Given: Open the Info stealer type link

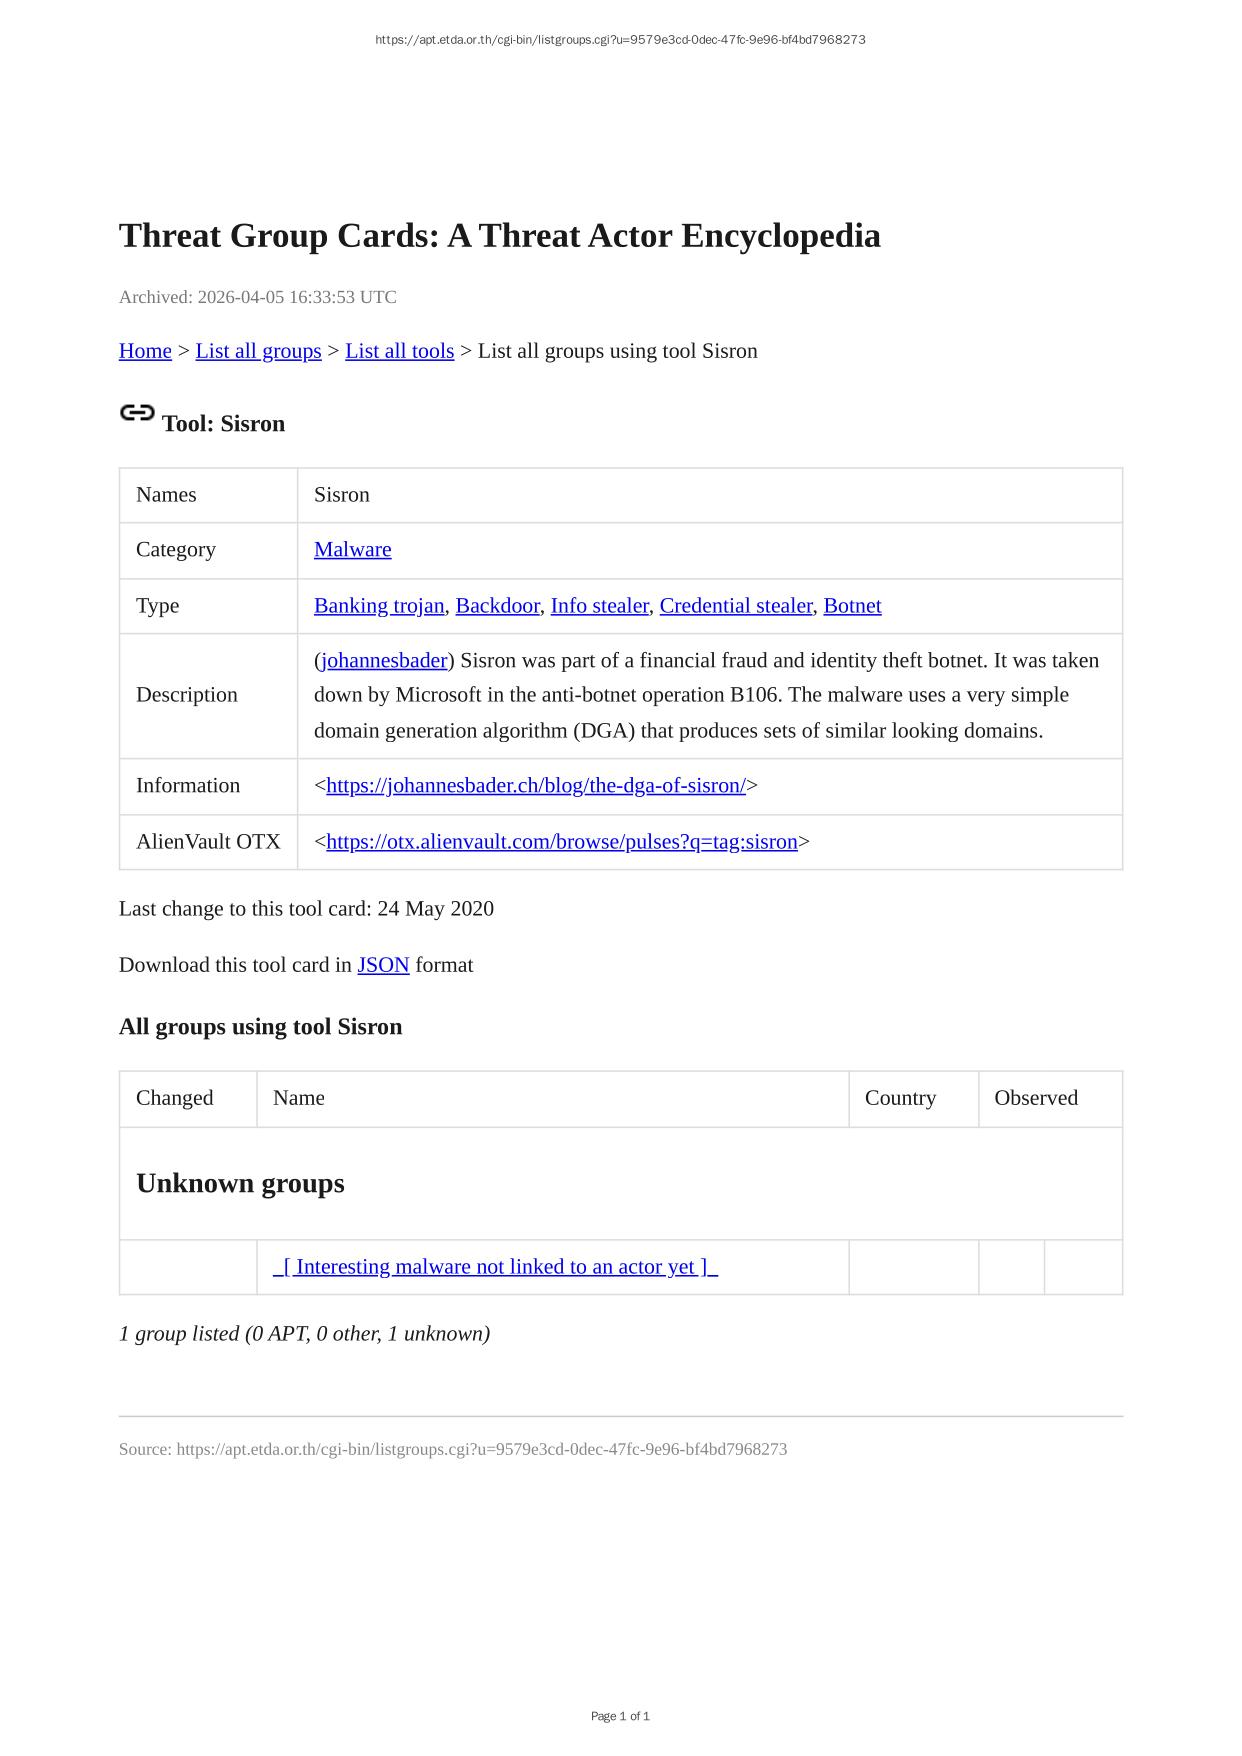Looking at the screenshot, I should [x=599, y=606].
